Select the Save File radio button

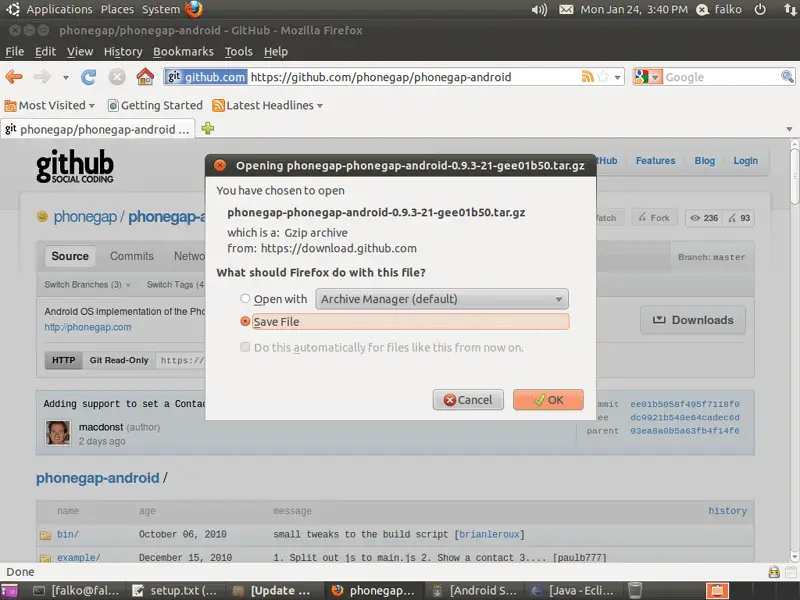pos(245,321)
